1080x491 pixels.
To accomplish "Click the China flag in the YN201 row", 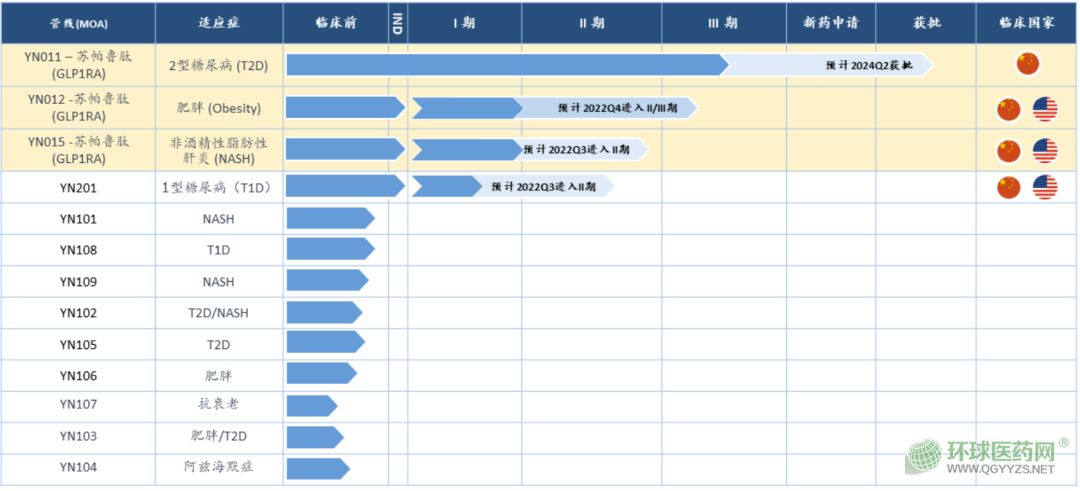I will [1009, 187].
